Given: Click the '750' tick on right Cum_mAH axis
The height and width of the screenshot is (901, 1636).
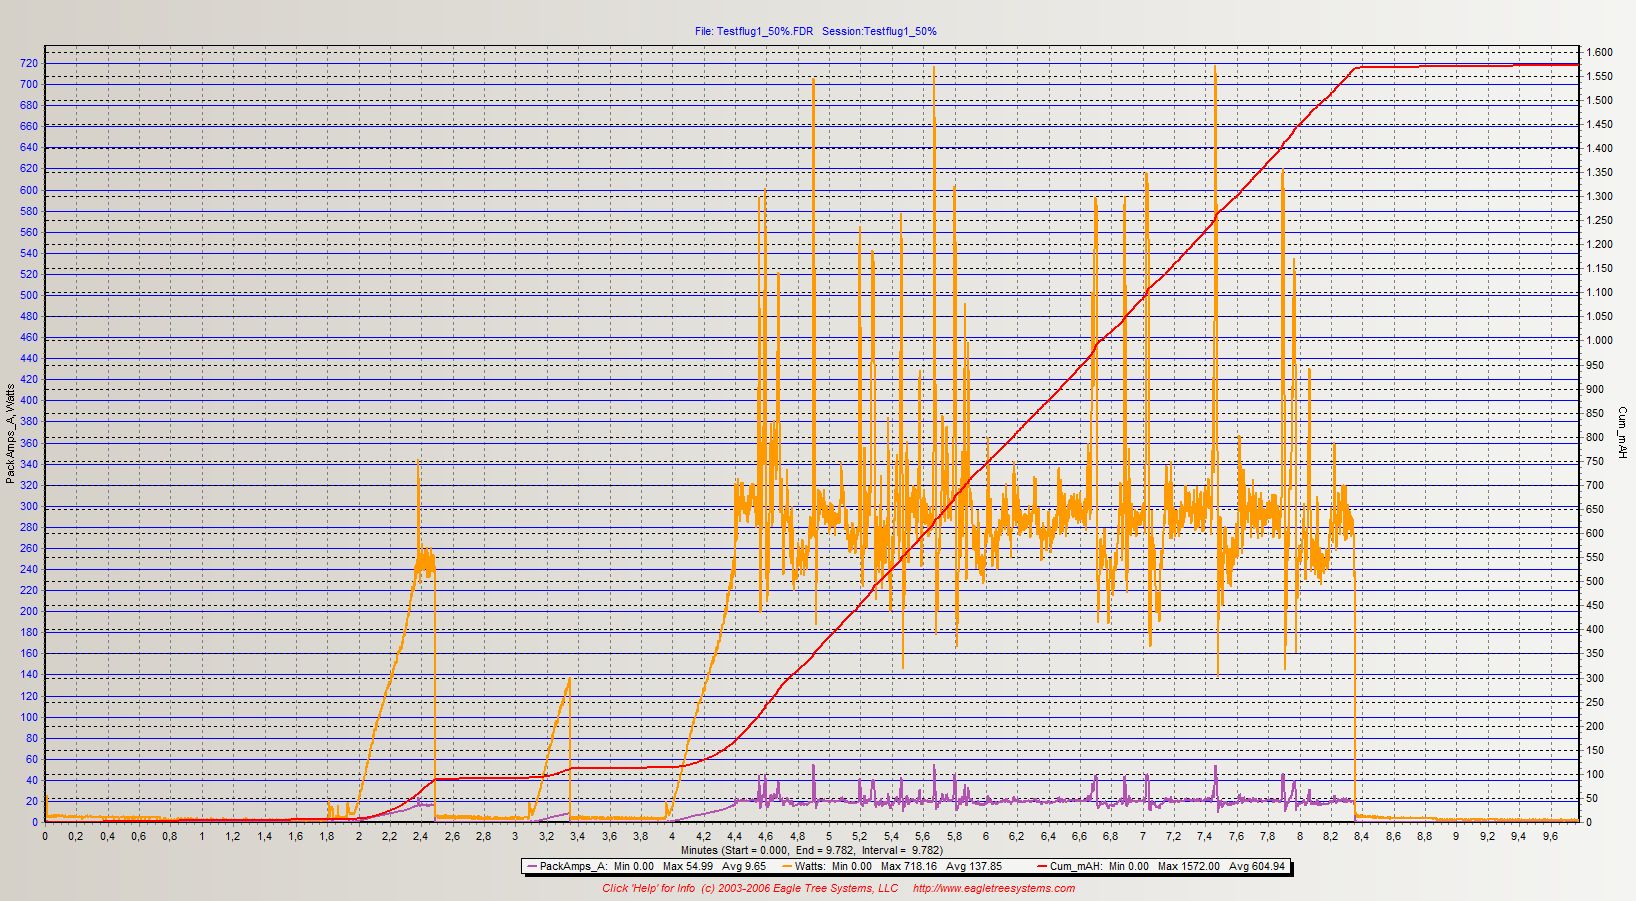Looking at the screenshot, I should pyautogui.click(x=1595, y=461).
